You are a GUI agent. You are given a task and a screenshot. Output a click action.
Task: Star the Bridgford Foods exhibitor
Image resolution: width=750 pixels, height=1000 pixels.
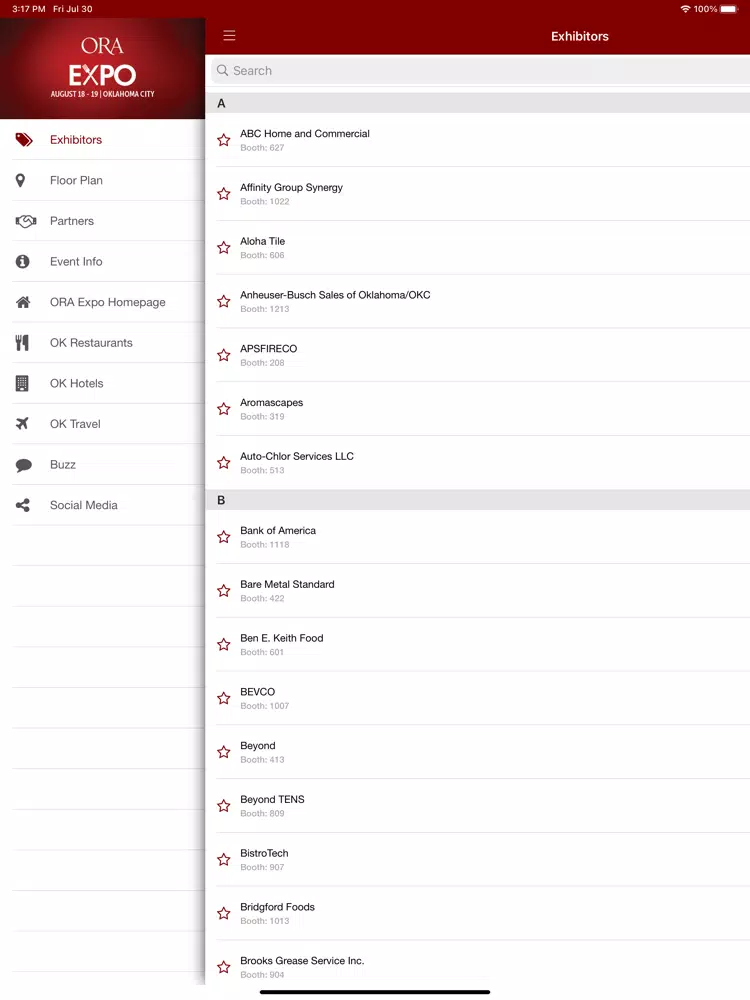coord(223,913)
